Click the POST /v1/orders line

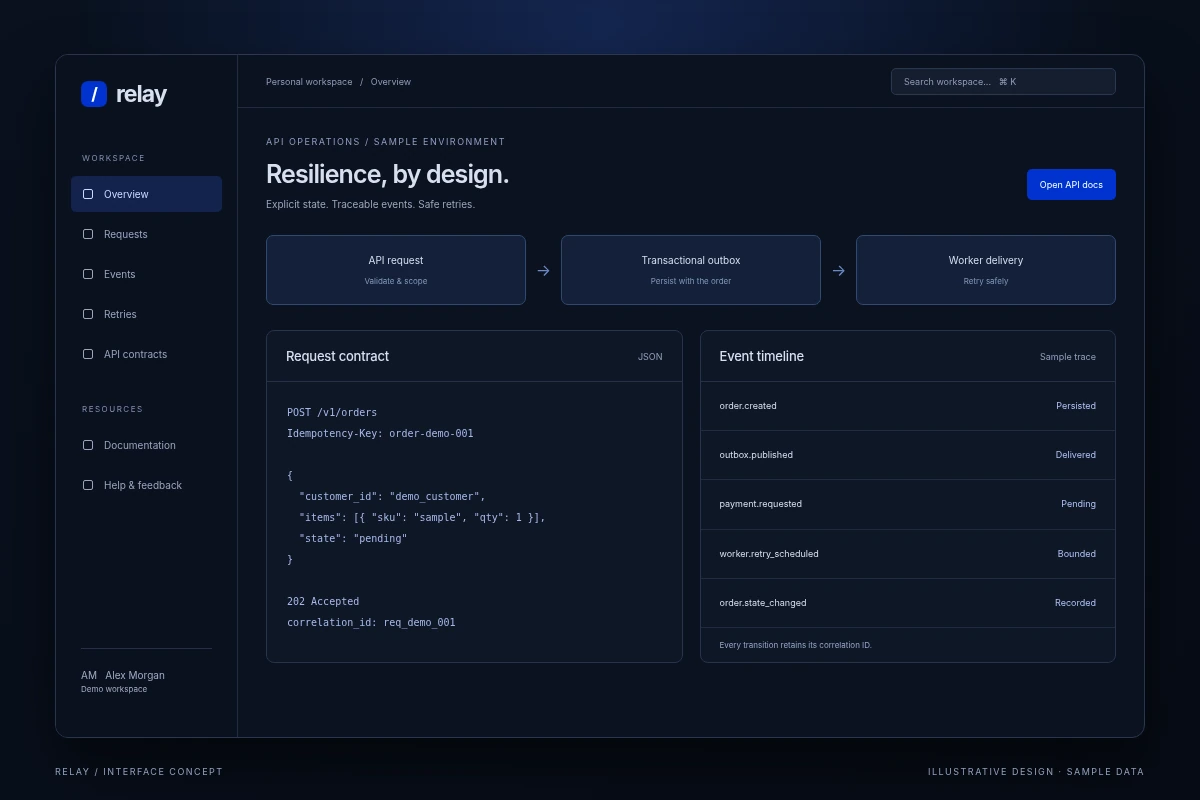tap(332, 412)
